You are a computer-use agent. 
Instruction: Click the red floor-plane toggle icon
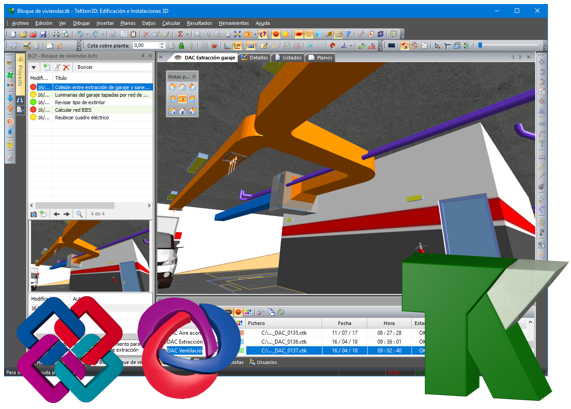click(x=299, y=34)
